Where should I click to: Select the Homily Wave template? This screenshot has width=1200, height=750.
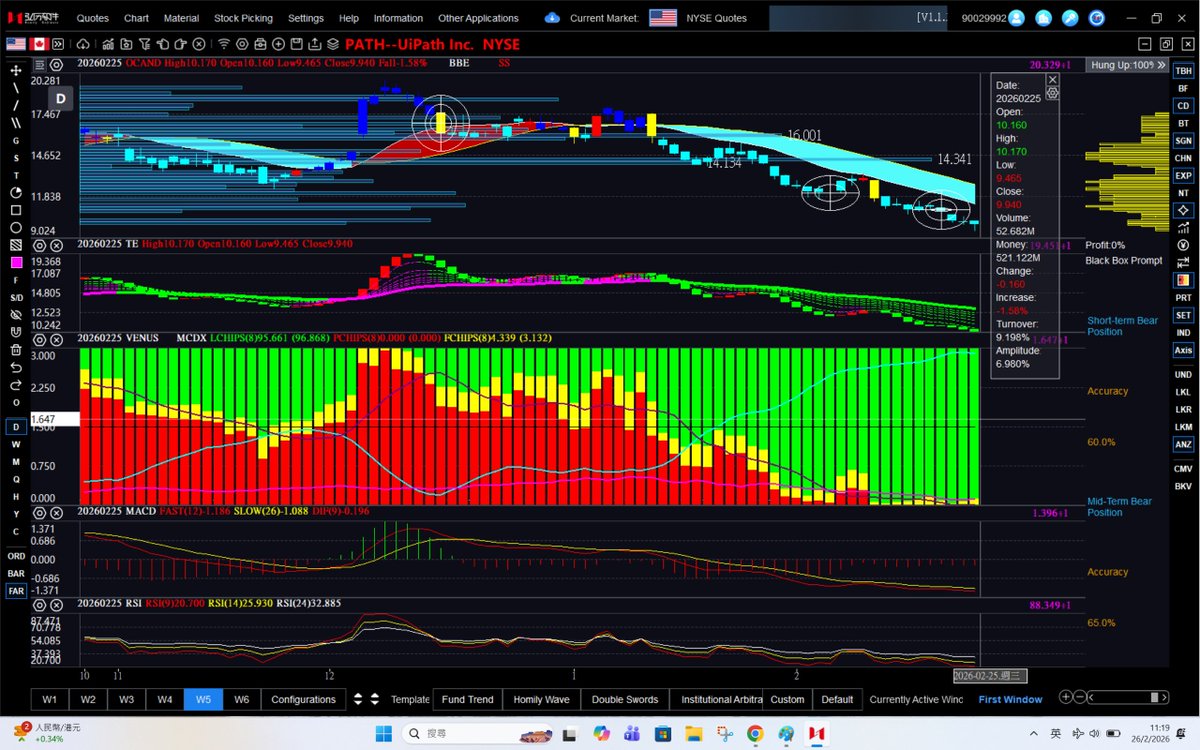coord(541,699)
